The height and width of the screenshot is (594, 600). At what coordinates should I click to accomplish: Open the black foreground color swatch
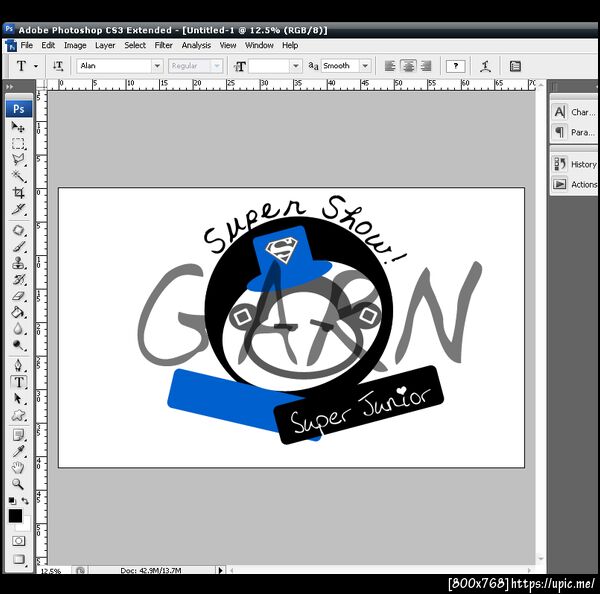(15, 516)
